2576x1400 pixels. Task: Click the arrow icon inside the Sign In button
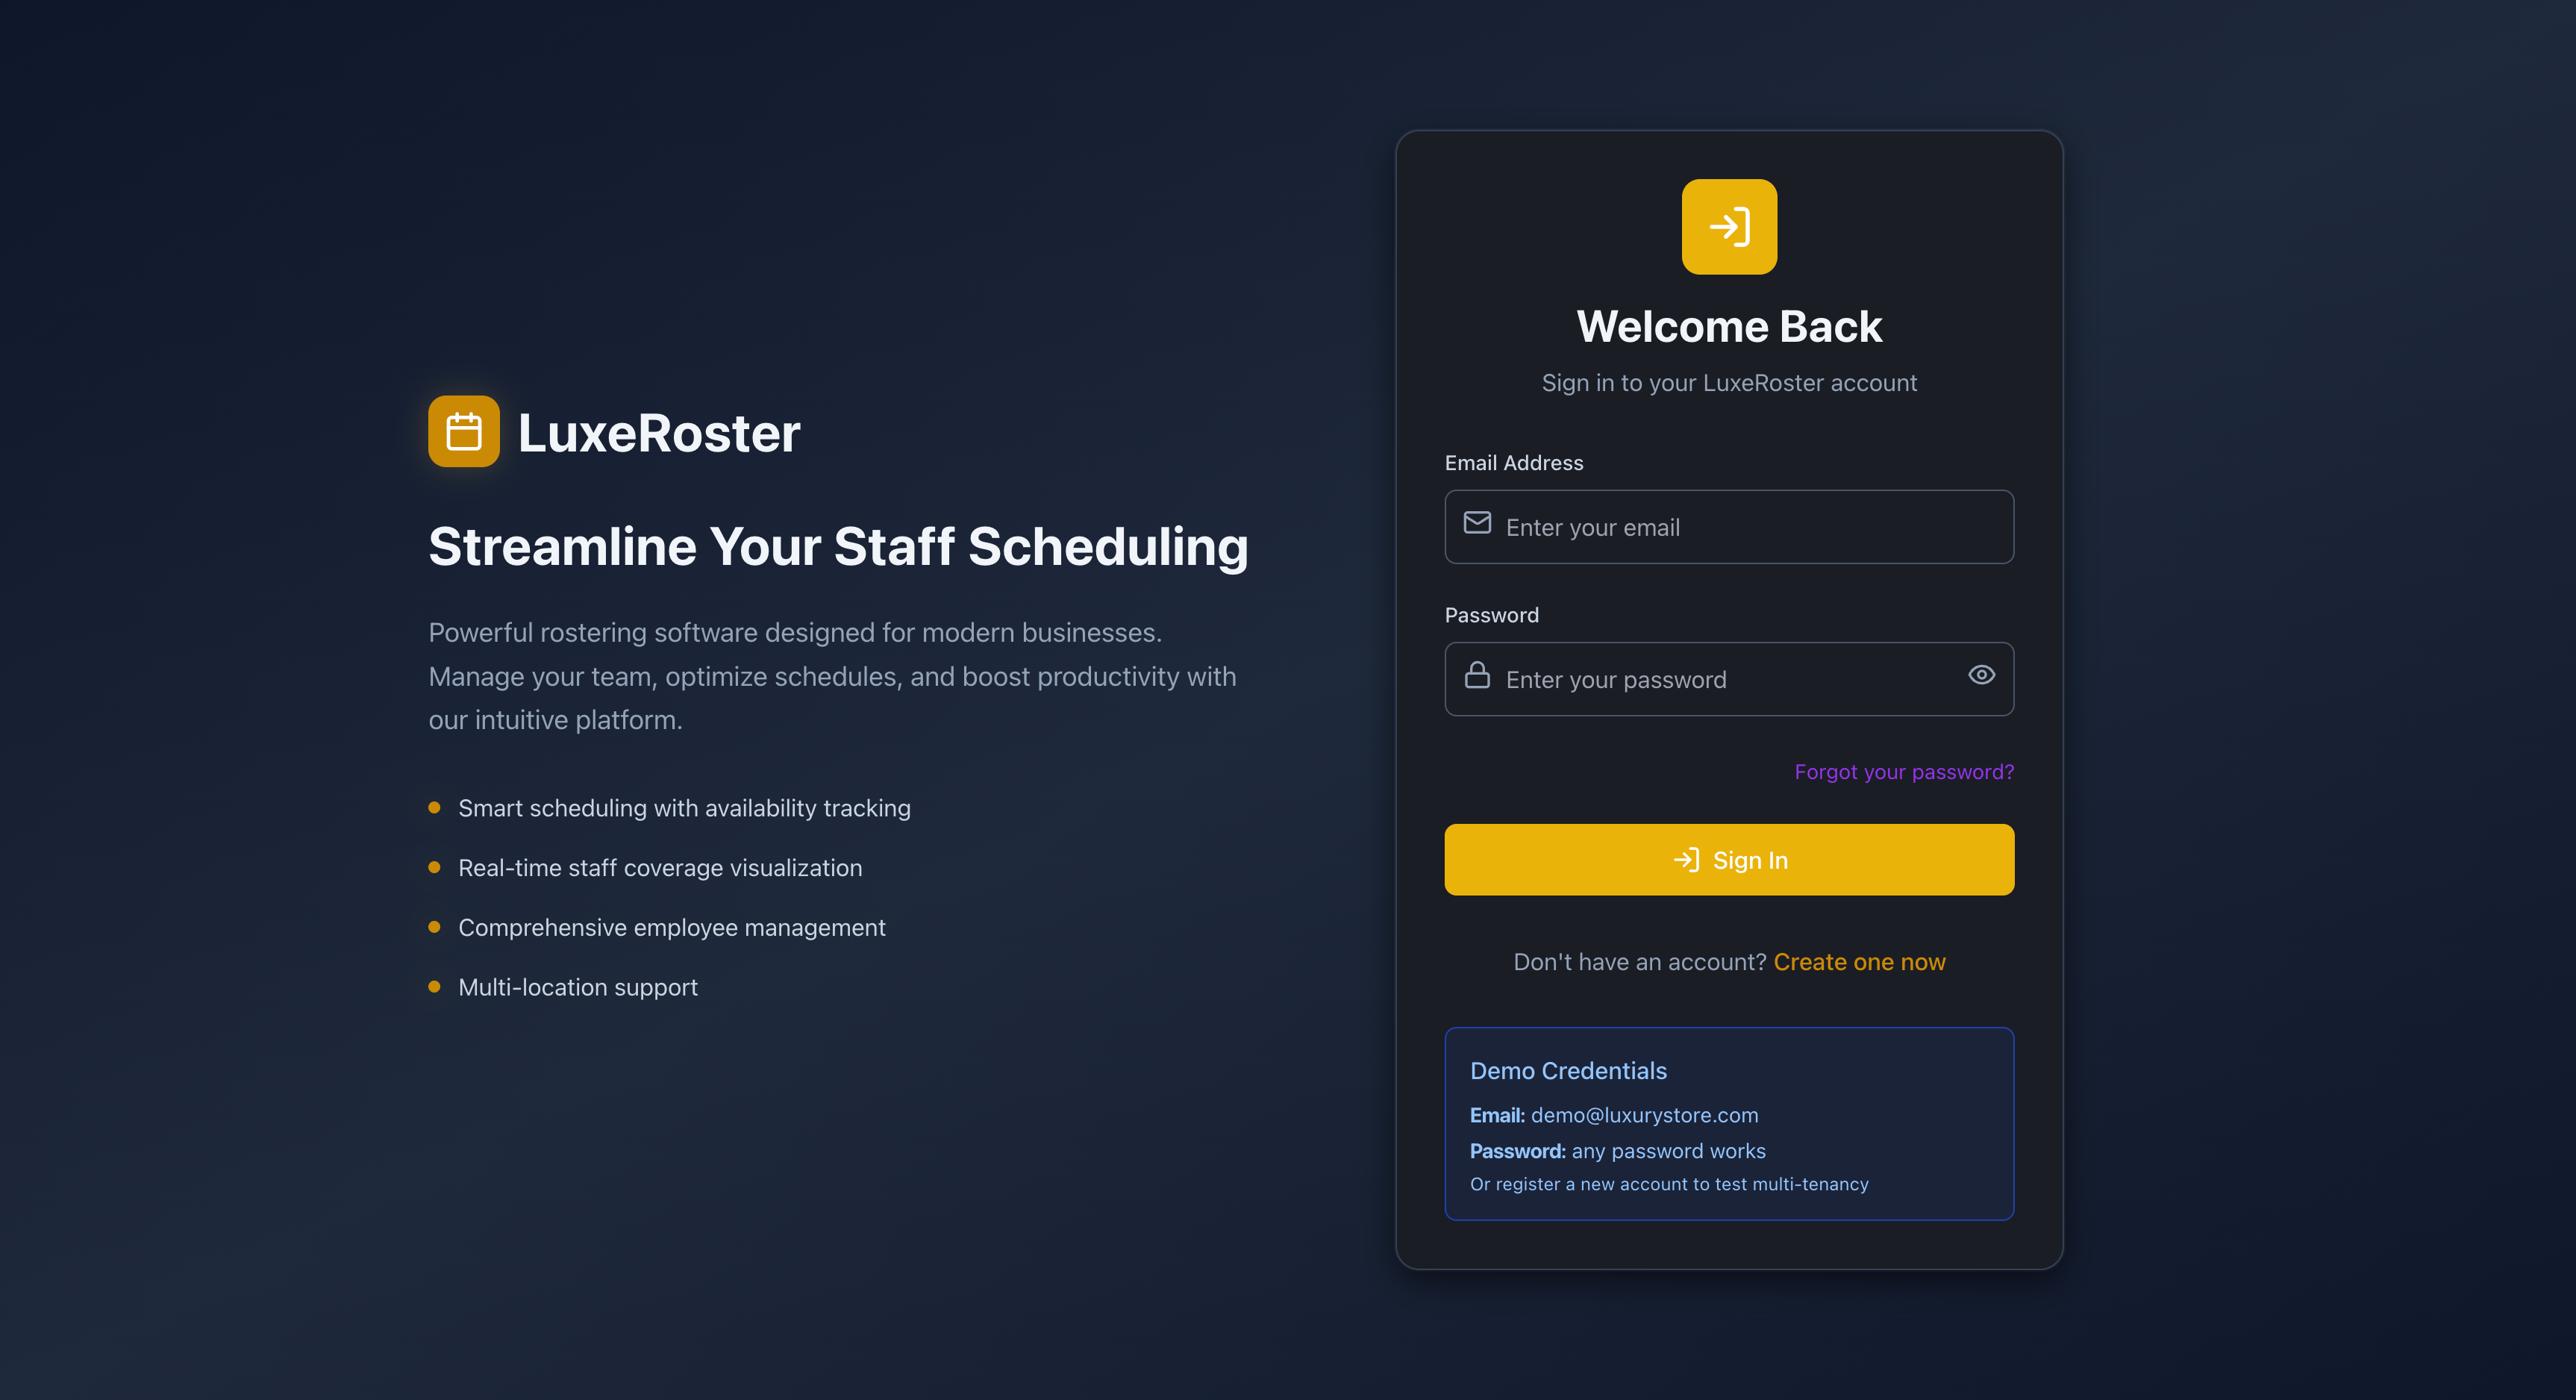point(1688,859)
